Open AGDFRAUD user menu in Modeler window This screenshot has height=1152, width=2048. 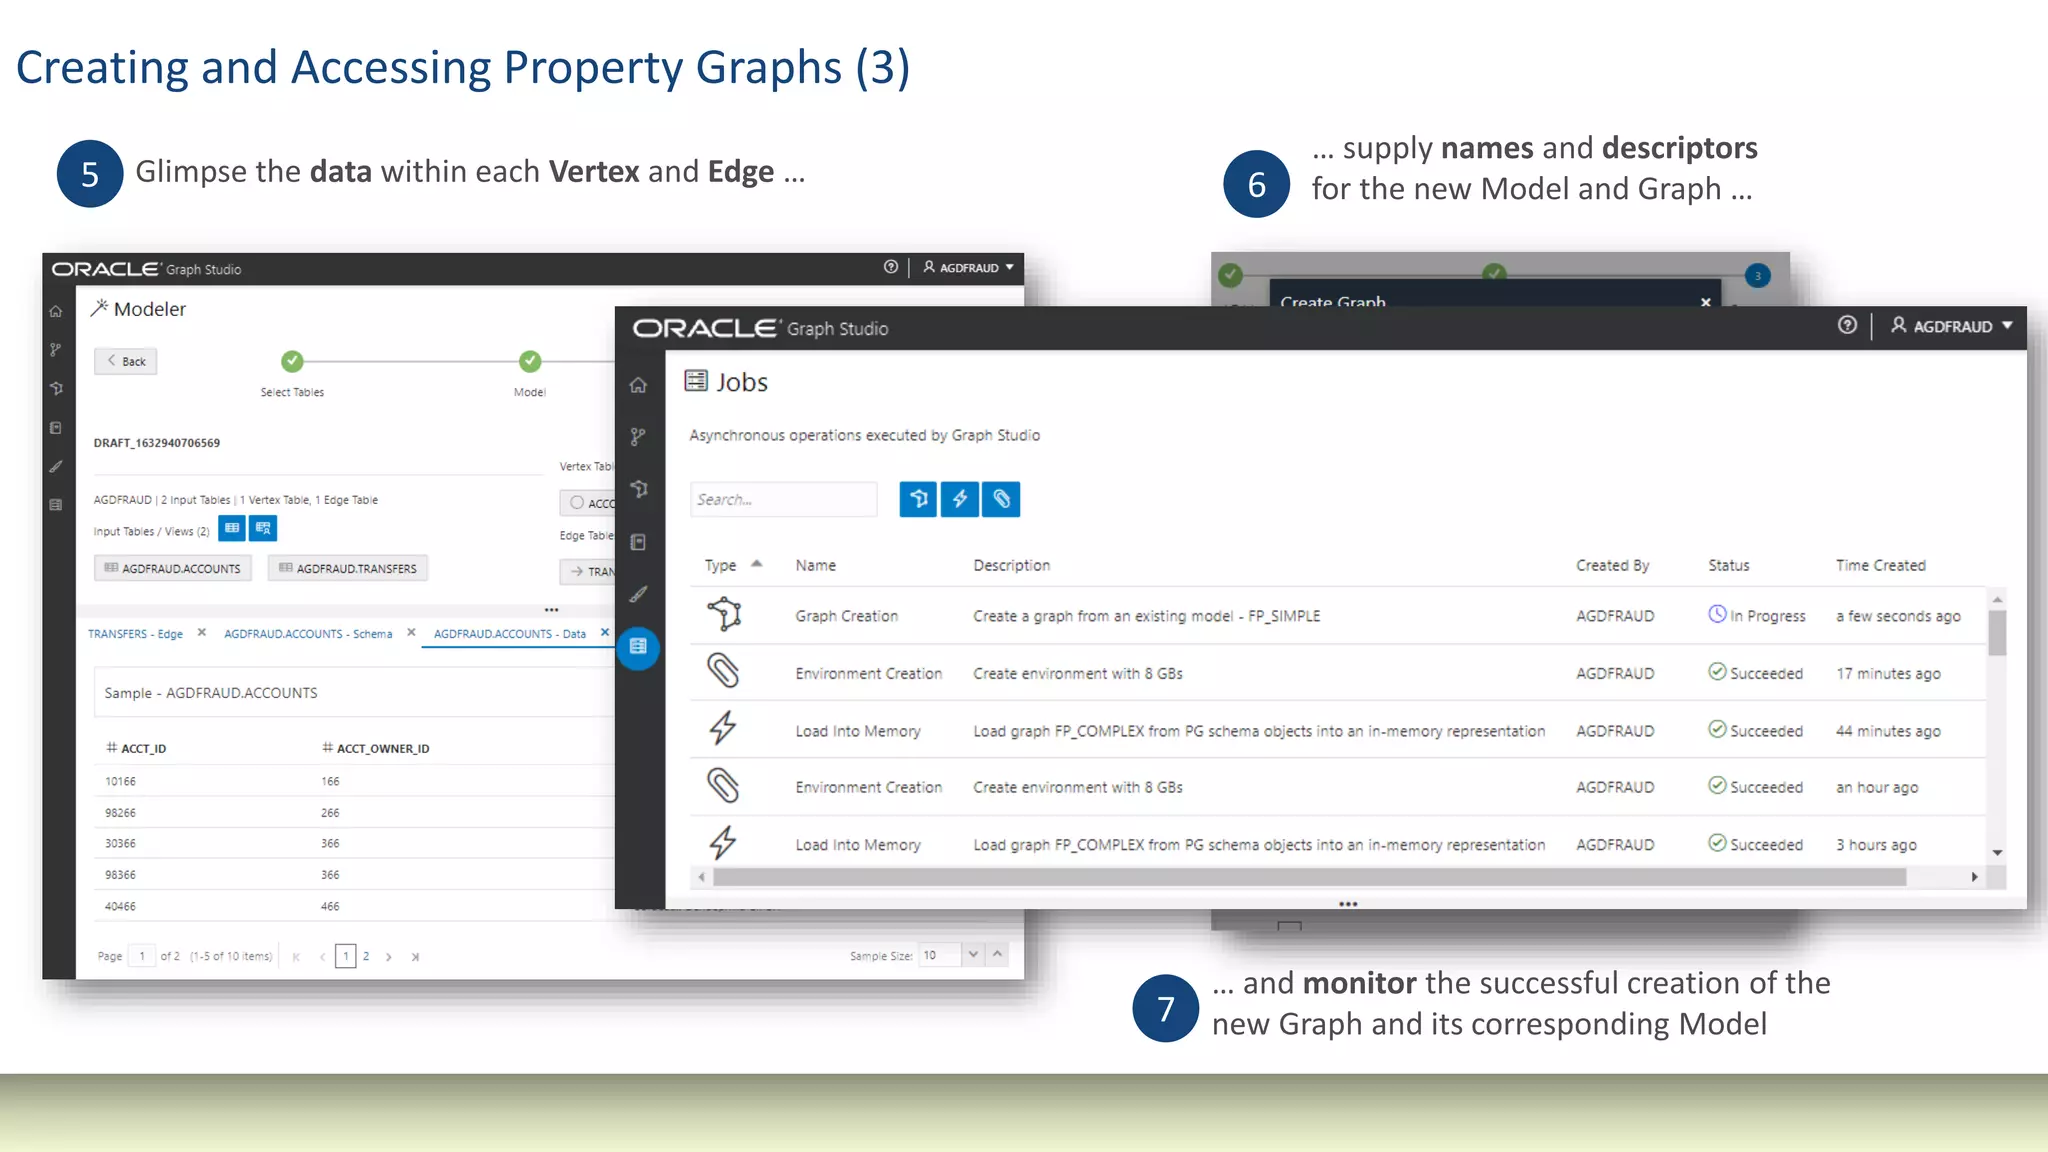968,267
